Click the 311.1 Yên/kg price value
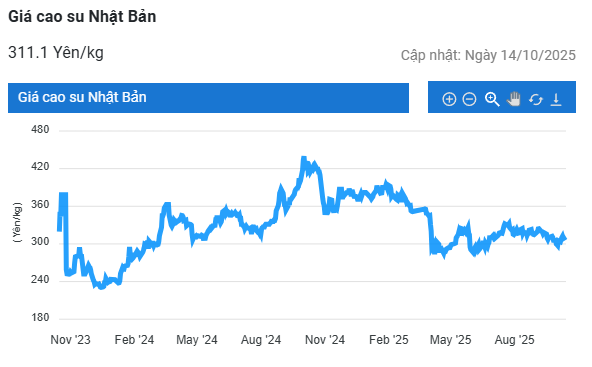The width and height of the screenshot is (592, 367). [56, 52]
